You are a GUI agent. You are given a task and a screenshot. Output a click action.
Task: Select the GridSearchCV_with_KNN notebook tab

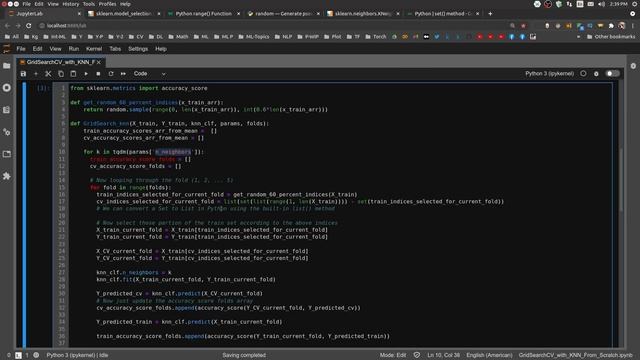coord(60,62)
